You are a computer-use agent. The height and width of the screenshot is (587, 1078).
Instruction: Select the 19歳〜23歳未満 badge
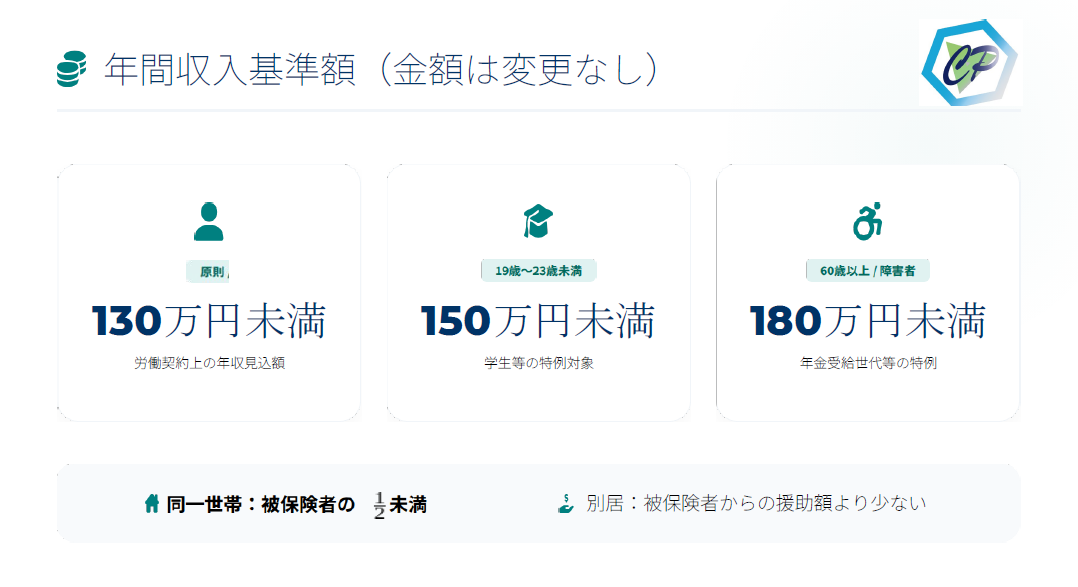tap(538, 271)
